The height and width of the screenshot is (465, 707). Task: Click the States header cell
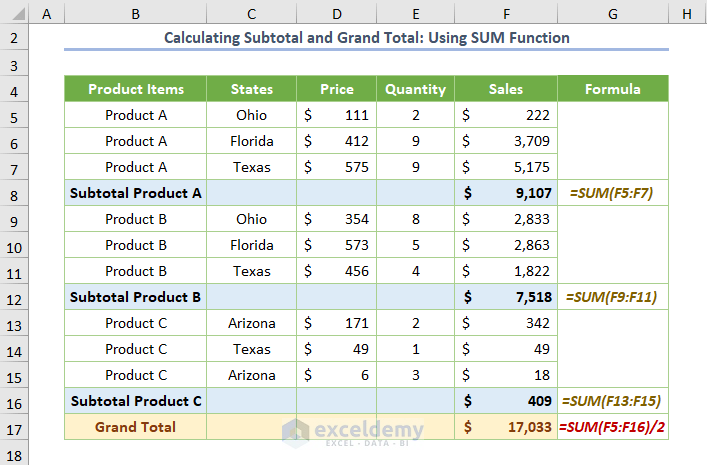(x=251, y=89)
